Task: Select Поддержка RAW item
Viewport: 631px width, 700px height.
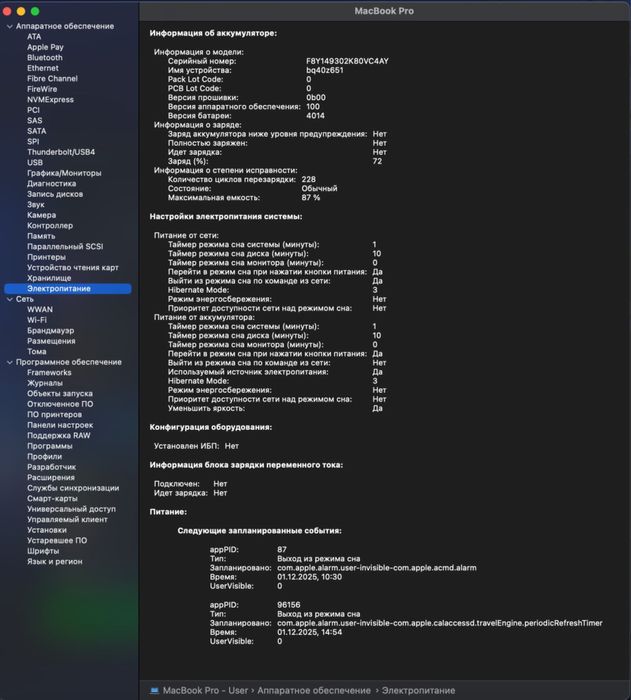Action: (x=59, y=436)
